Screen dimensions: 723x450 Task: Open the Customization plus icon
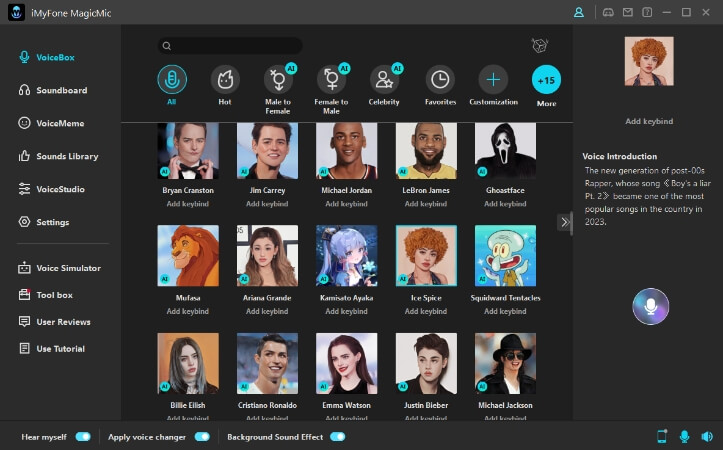click(493, 80)
